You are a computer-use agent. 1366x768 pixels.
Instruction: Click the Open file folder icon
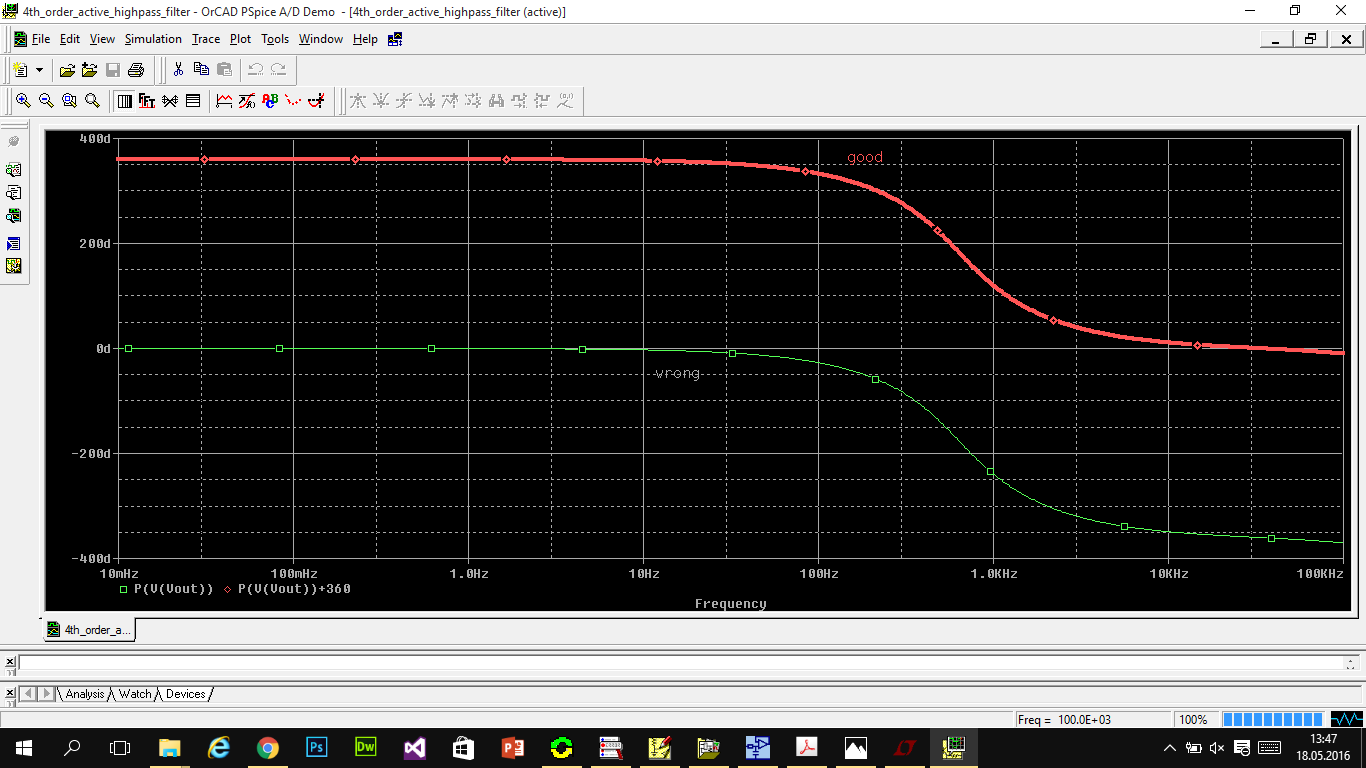(67, 70)
